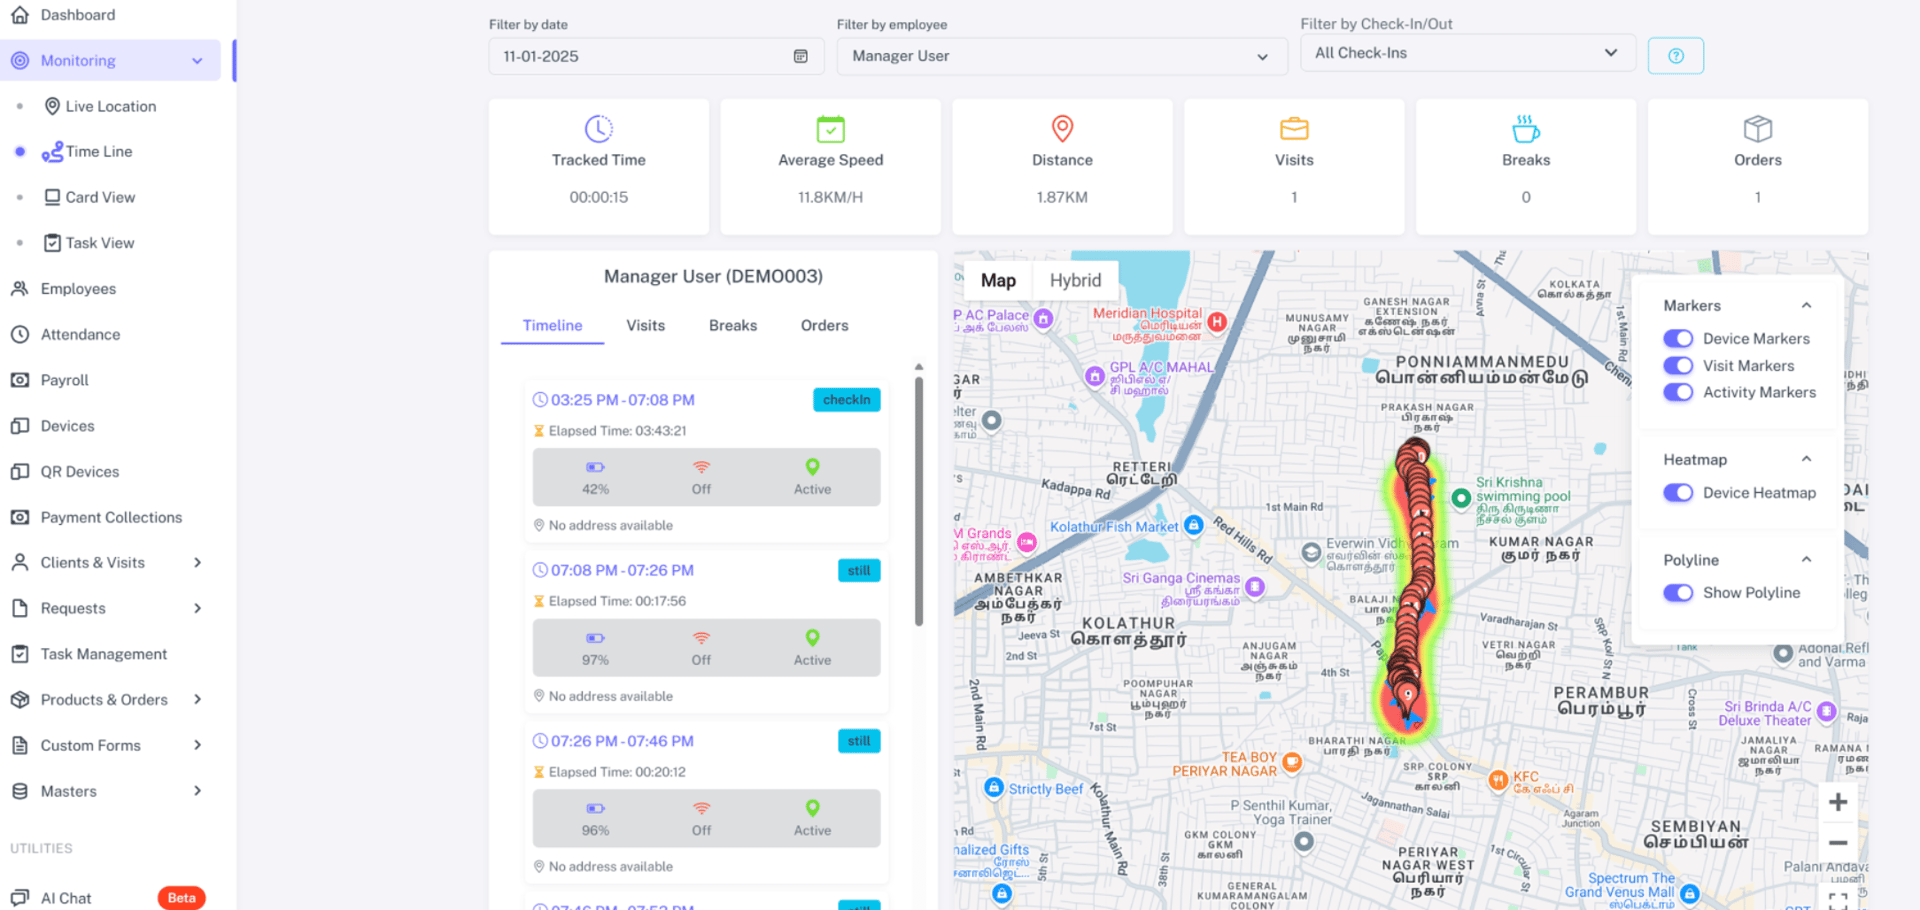Click the Visits briefcase icon

(x=1294, y=129)
